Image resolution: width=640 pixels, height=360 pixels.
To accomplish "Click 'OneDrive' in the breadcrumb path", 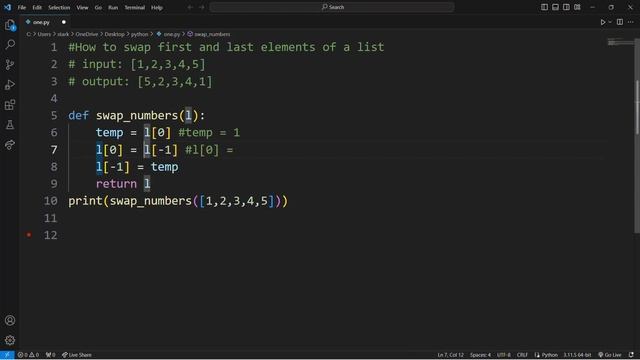I will (x=87, y=34).
